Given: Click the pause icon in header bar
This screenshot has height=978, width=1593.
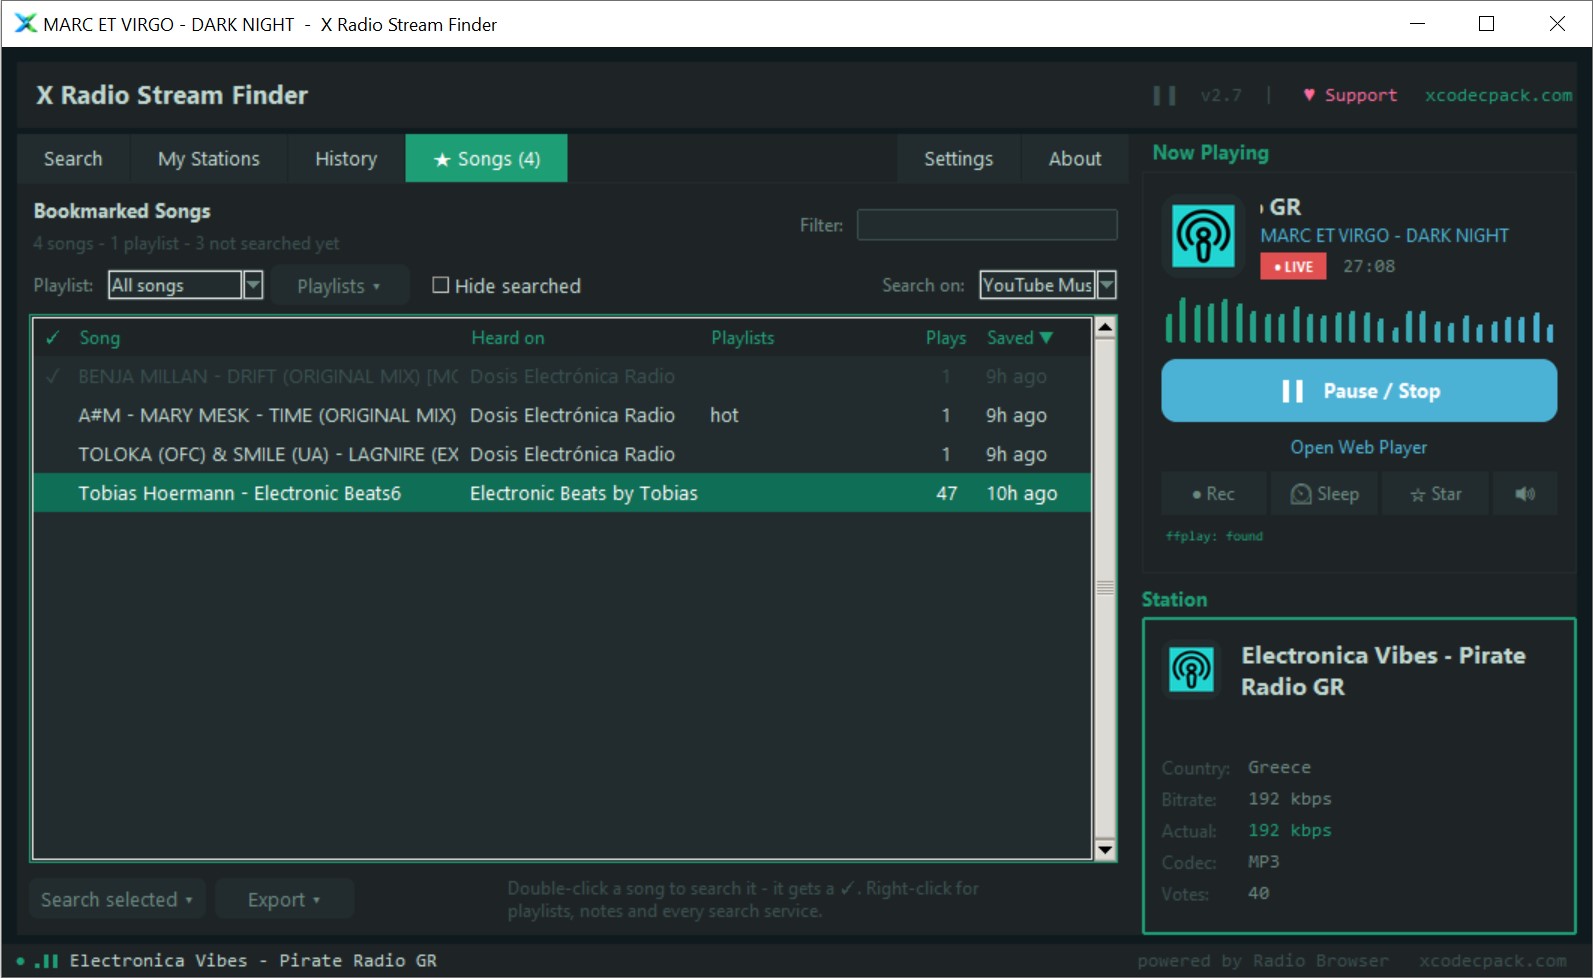Looking at the screenshot, I should (1164, 96).
